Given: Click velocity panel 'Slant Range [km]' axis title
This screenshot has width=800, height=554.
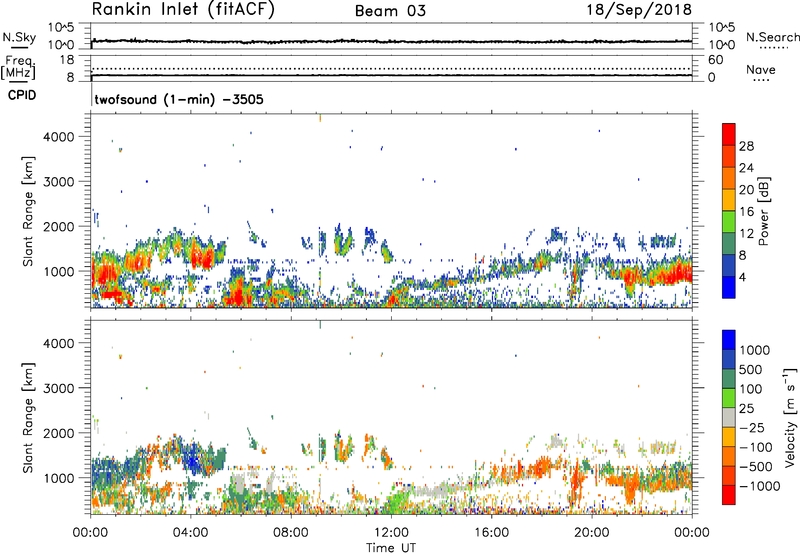Looking at the screenshot, I should point(28,417).
